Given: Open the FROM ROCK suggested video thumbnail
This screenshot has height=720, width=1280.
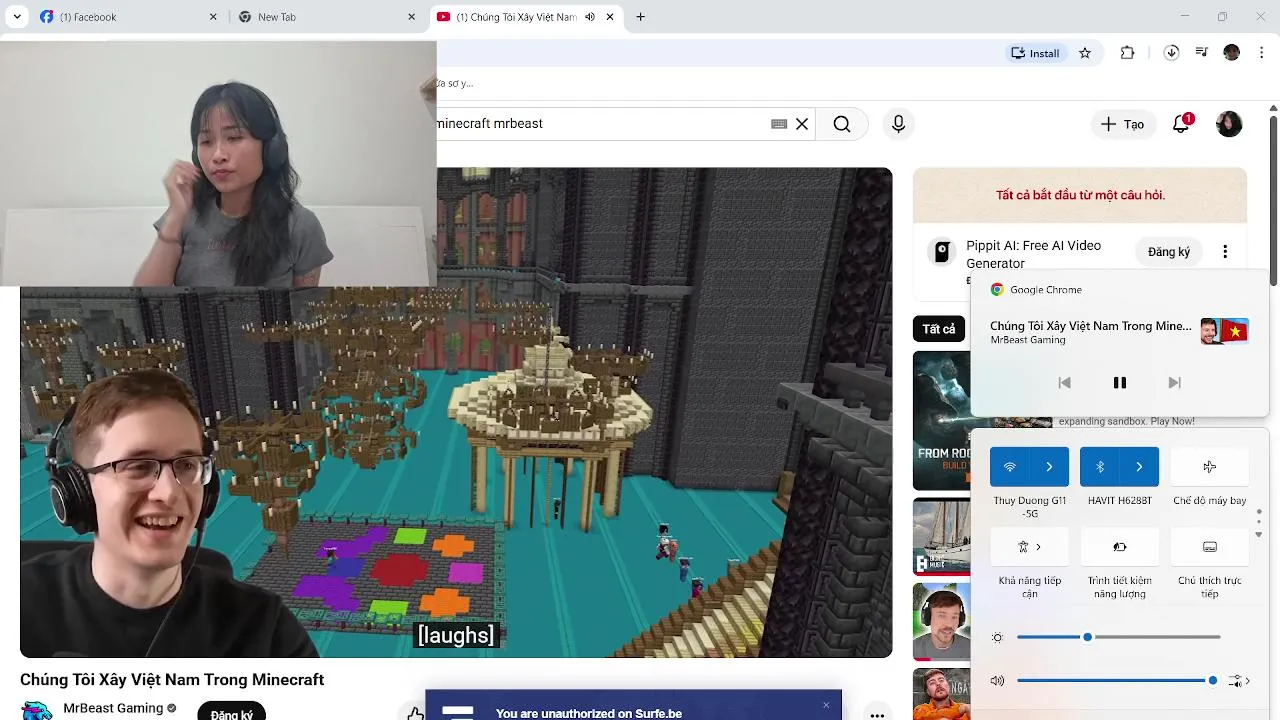Looking at the screenshot, I should [x=941, y=420].
